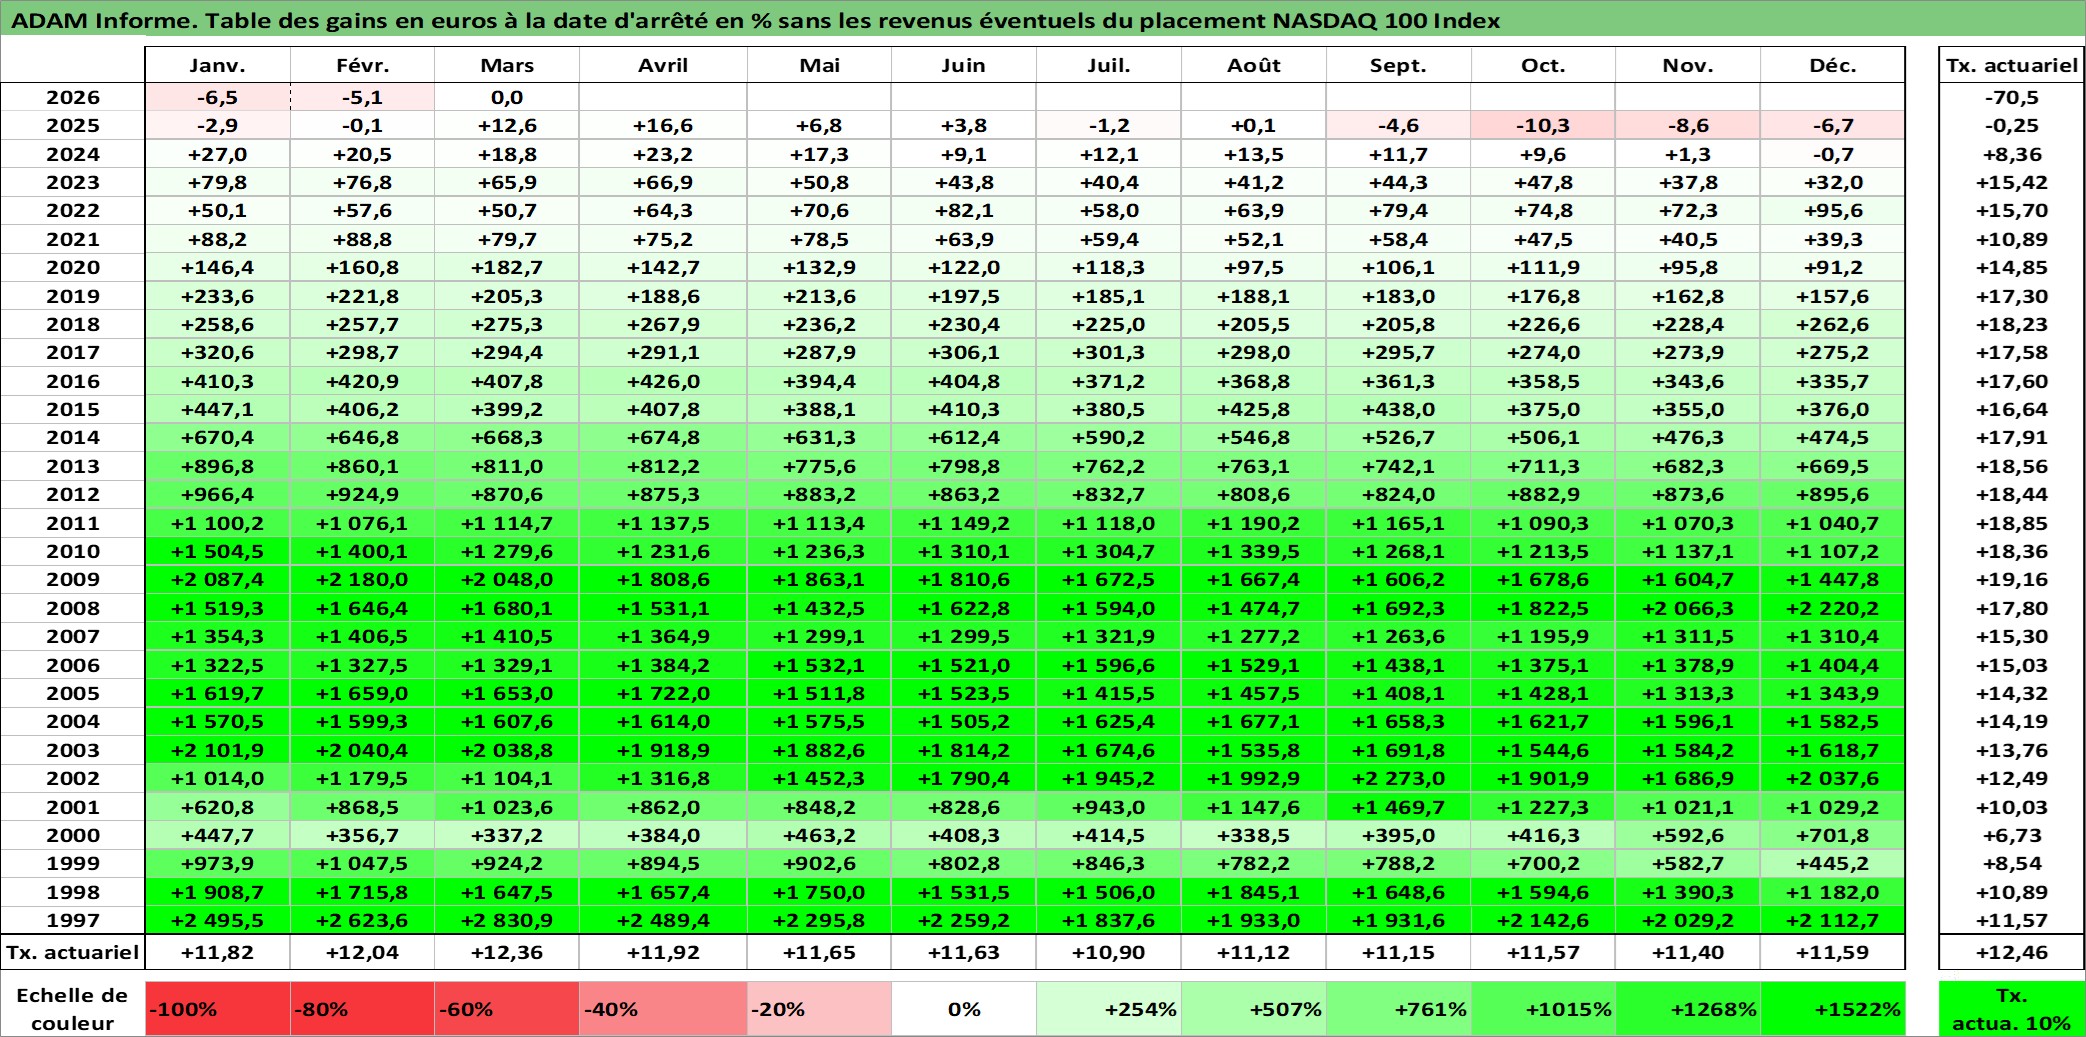Screen dimensions: 2086x1037
Task: Select cell value +2 273,0 in 2002 row
Action: click(x=1398, y=778)
